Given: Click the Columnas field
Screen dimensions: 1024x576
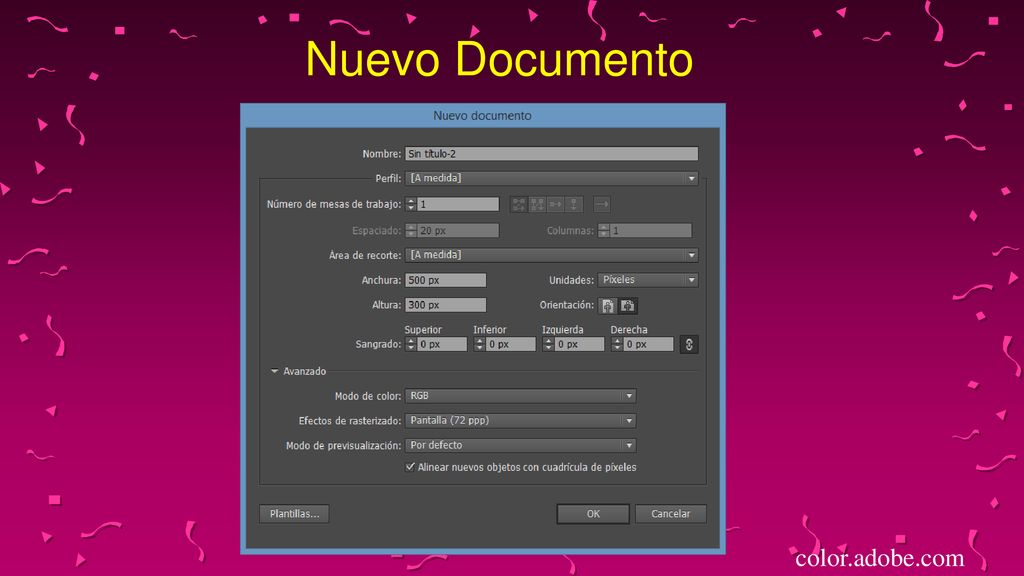Looking at the screenshot, I should (x=650, y=231).
